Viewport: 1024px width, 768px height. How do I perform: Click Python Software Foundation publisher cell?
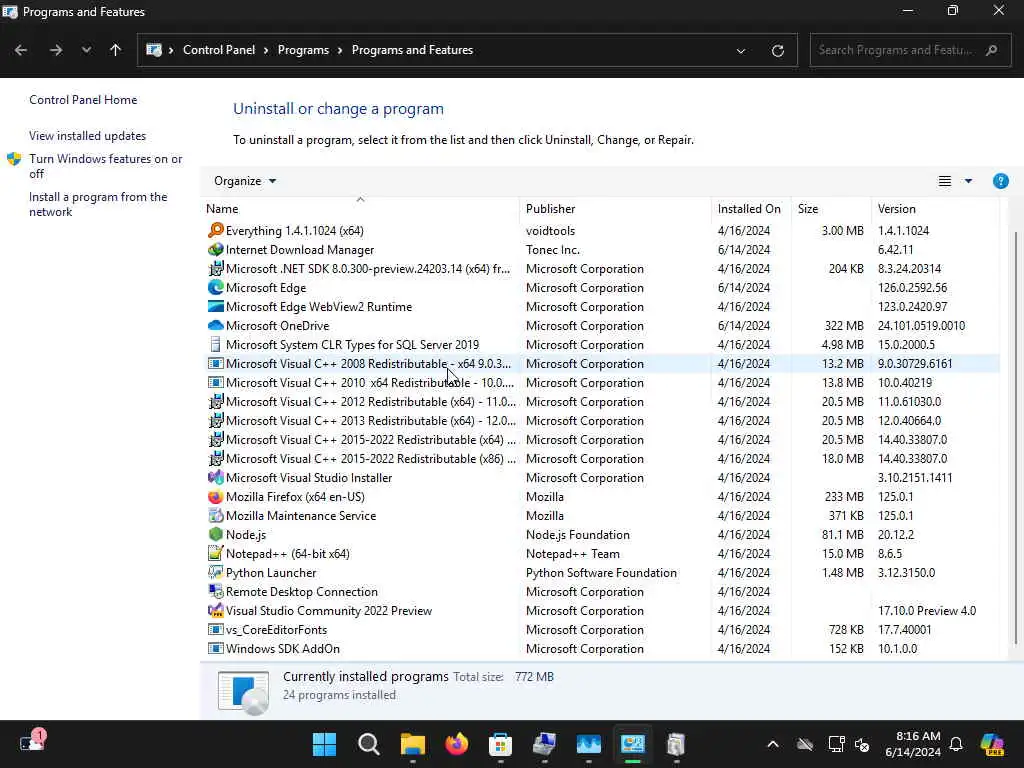coord(601,572)
